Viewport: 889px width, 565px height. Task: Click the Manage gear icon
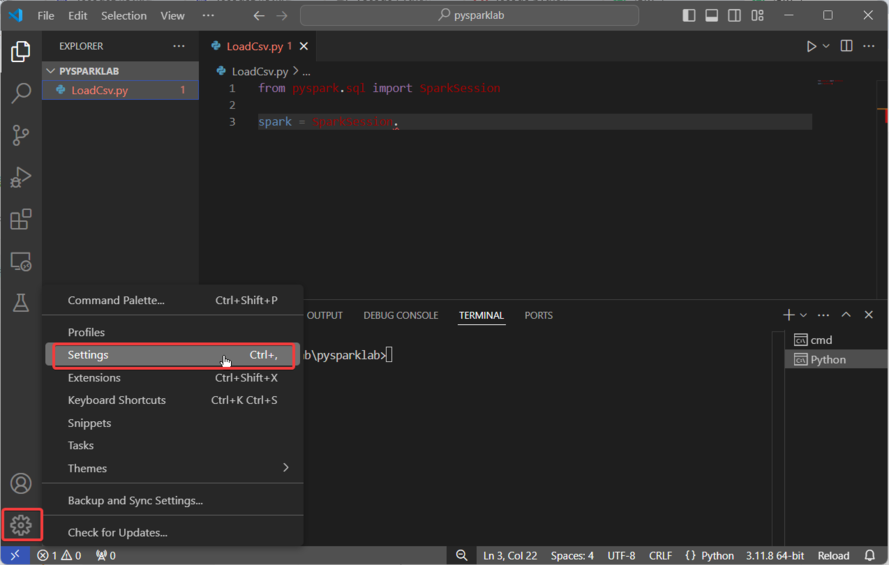21,524
